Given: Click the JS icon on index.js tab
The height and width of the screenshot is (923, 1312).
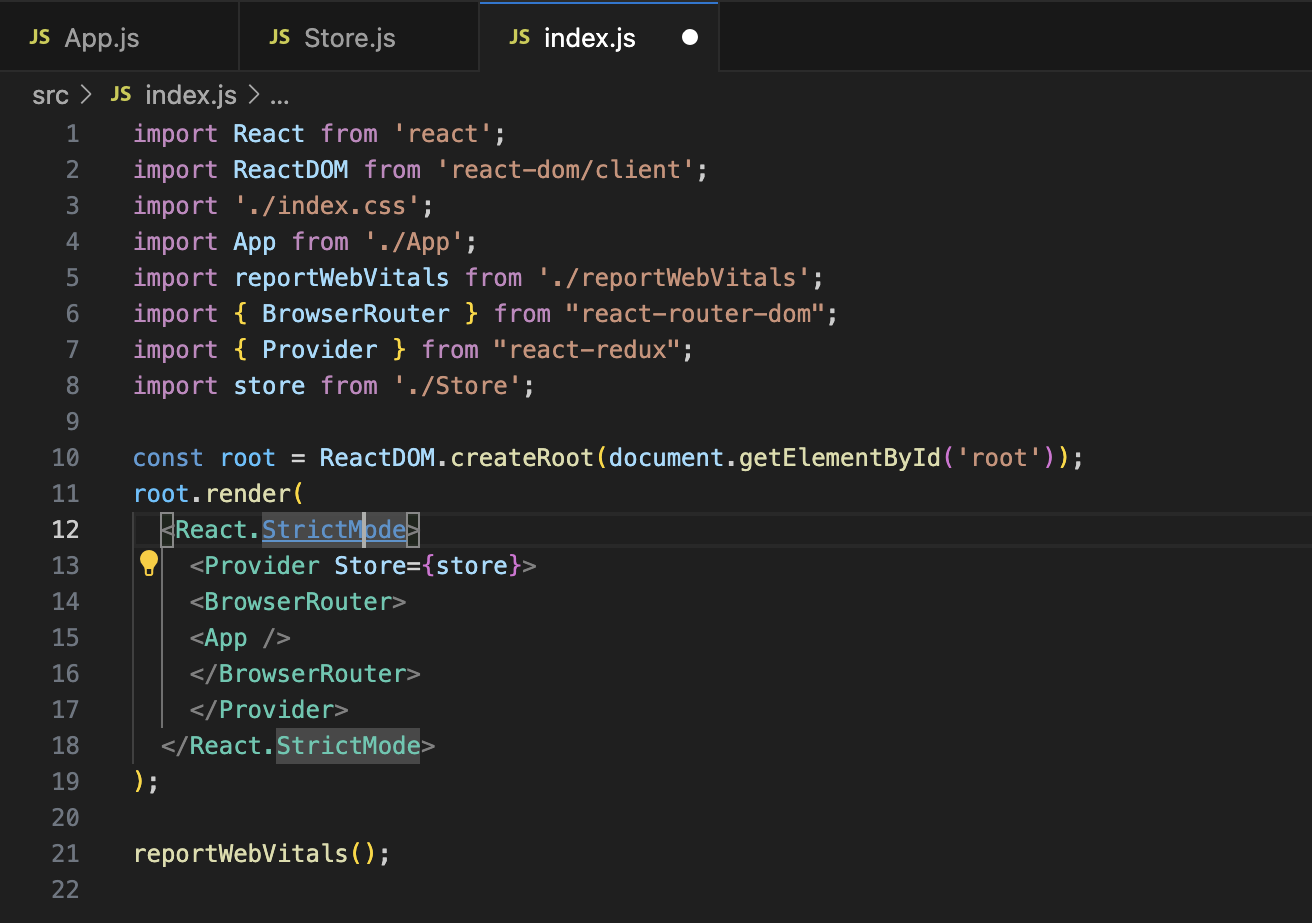Looking at the screenshot, I should pos(519,37).
